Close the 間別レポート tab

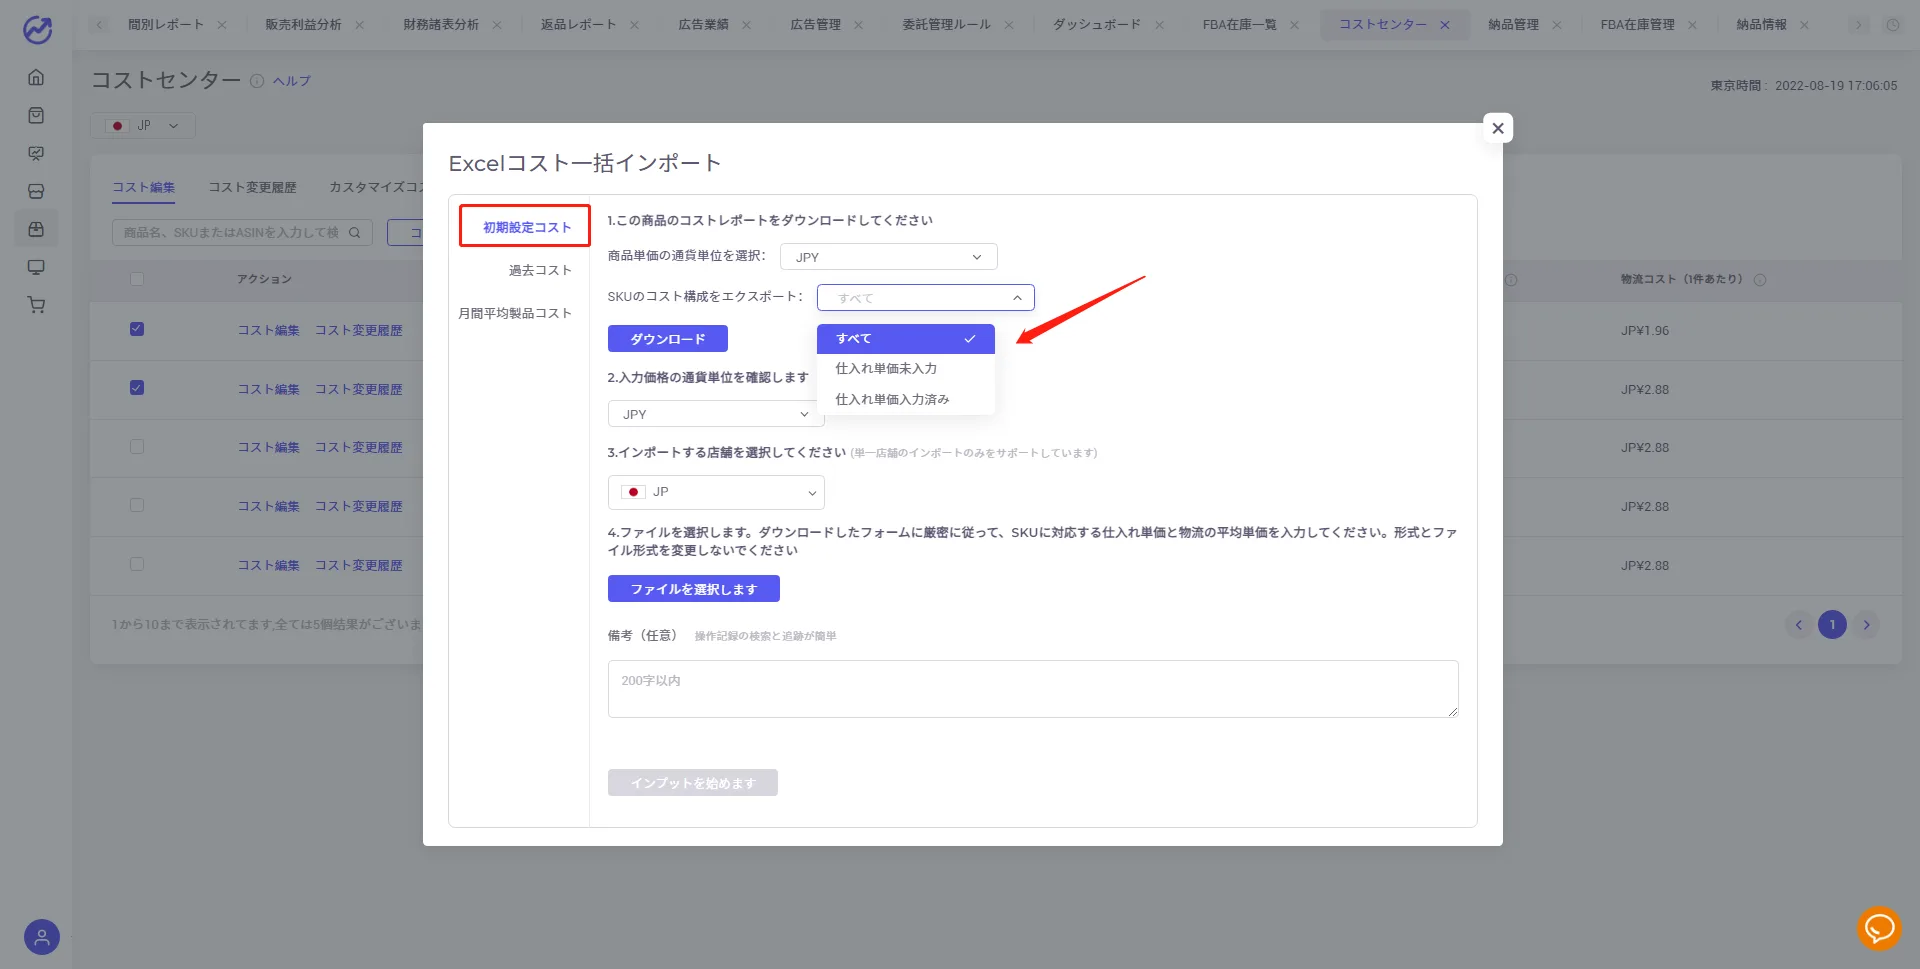[222, 25]
